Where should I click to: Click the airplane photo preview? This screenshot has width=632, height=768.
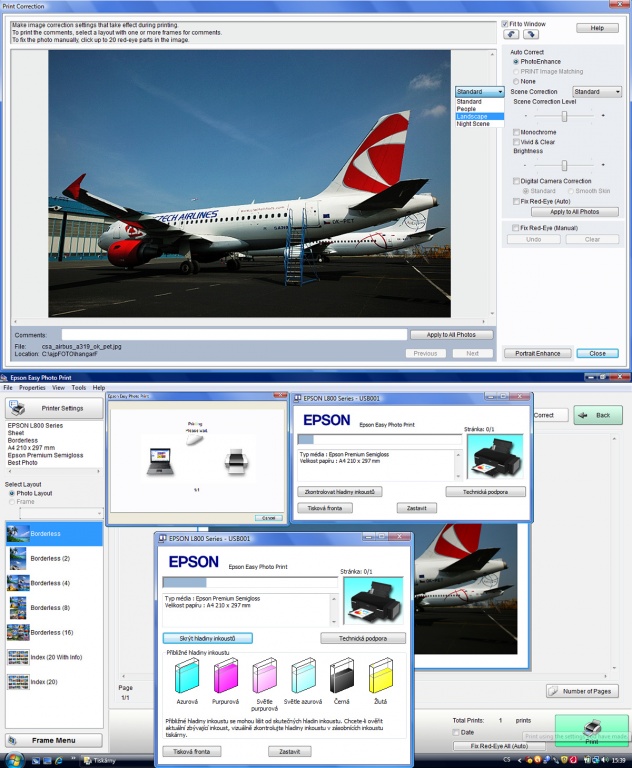coord(249,183)
